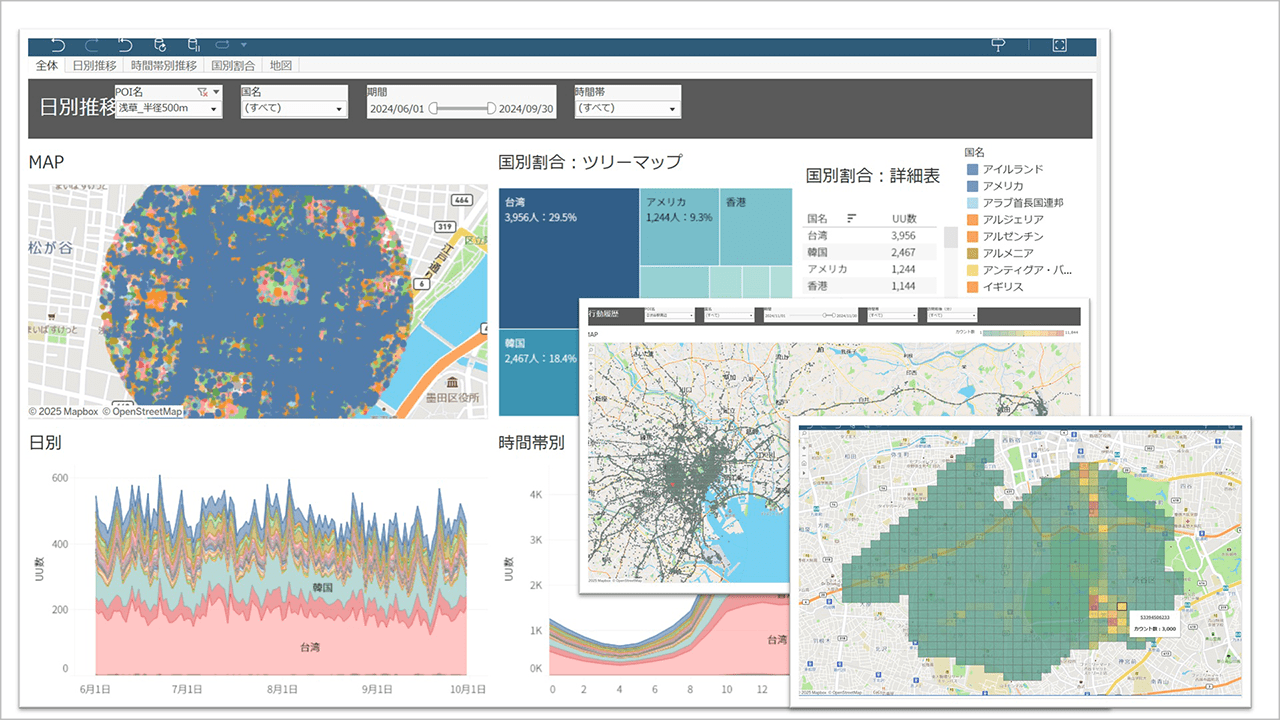The image size is (1280, 720).
Task: Clear the POI名 filter with funnel icon
Action: (203, 91)
